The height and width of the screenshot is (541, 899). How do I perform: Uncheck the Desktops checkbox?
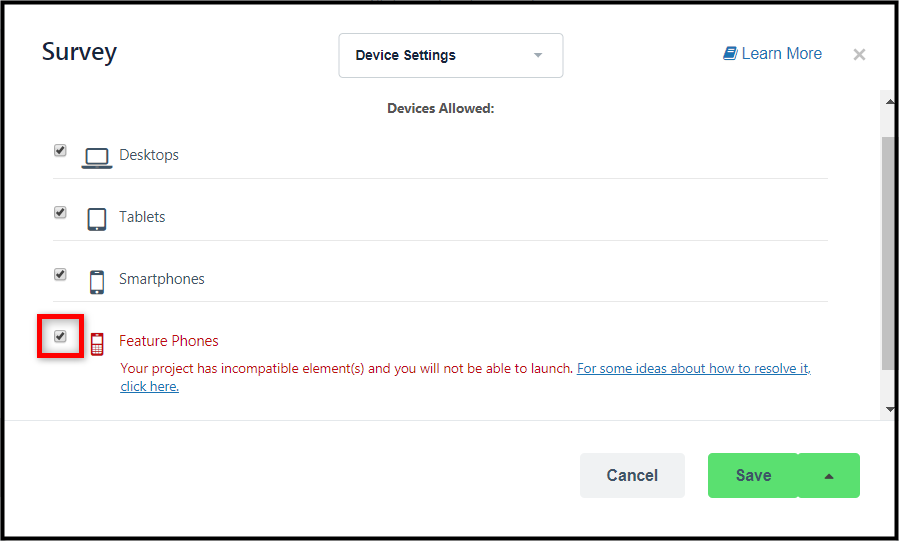(60, 150)
